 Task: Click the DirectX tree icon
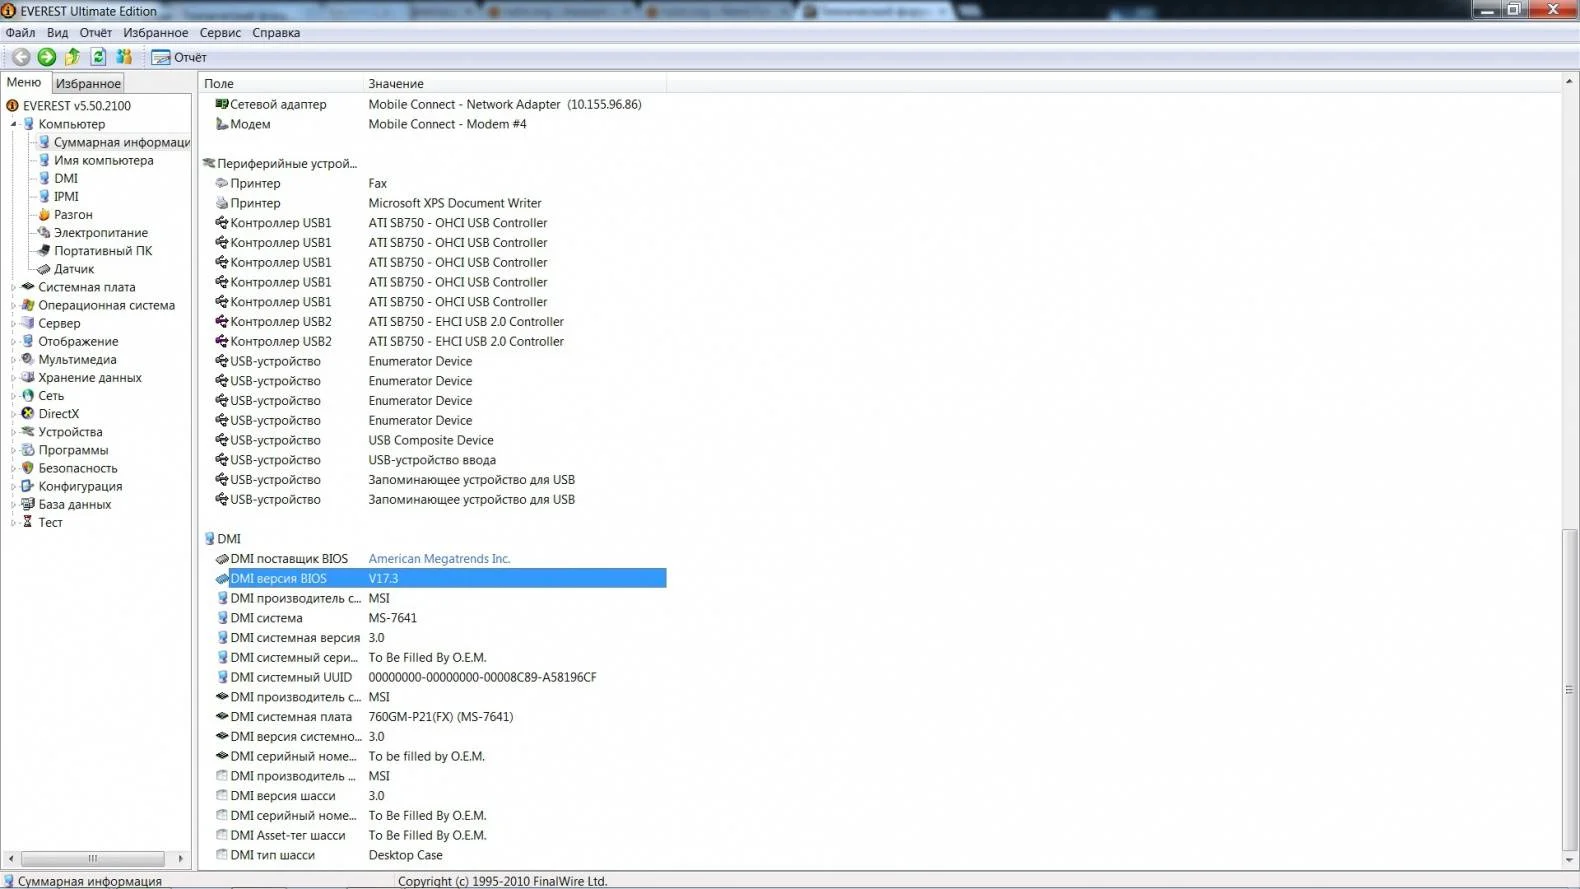(28, 413)
